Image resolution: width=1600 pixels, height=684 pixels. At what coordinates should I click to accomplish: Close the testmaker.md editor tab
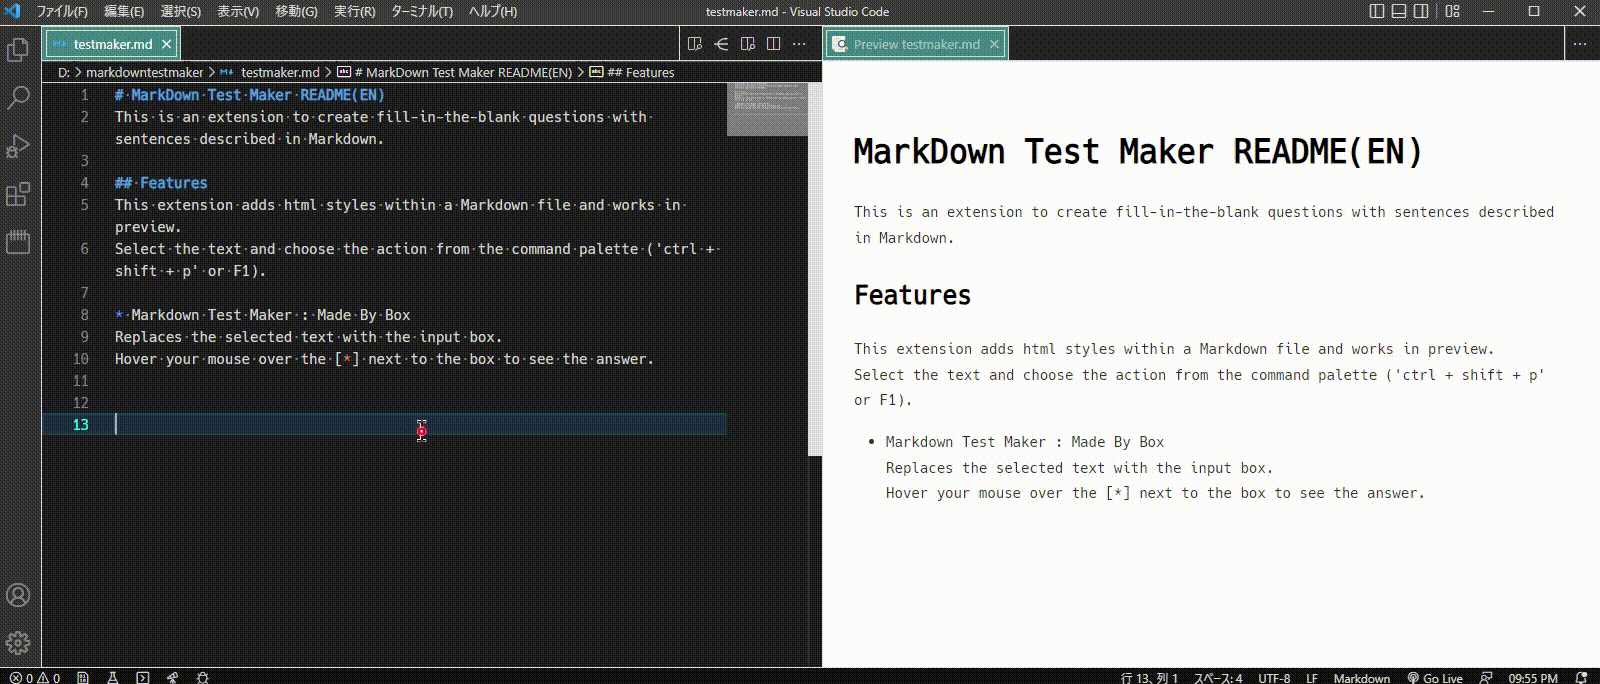point(167,44)
